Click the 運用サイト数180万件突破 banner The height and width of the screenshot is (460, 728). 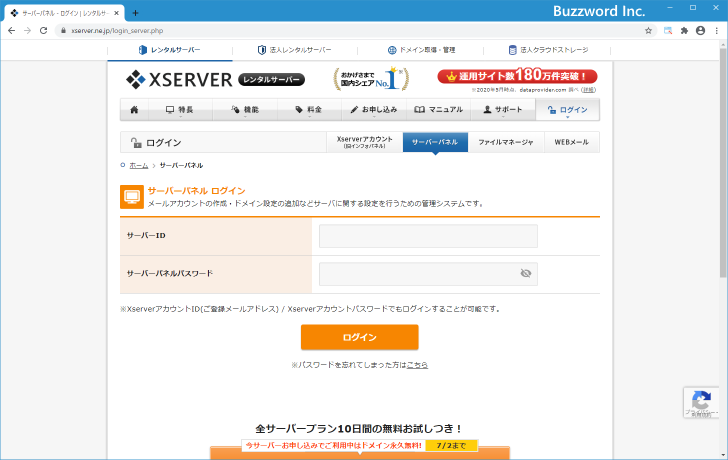(x=517, y=76)
